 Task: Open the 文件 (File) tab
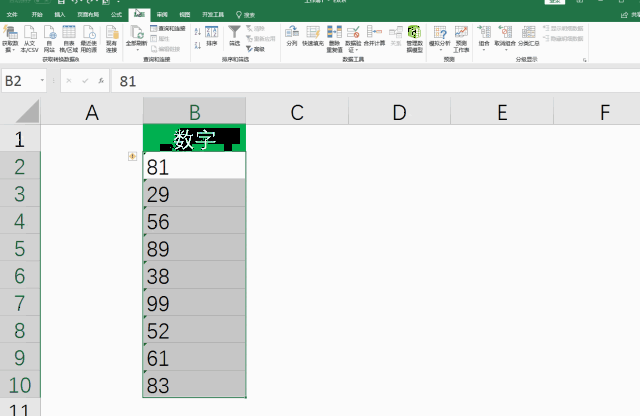12,15
